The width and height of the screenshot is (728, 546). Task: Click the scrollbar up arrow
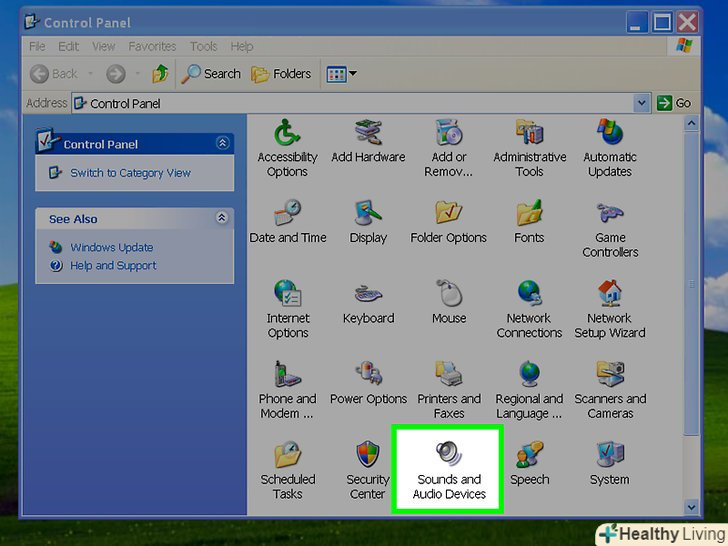pos(691,123)
